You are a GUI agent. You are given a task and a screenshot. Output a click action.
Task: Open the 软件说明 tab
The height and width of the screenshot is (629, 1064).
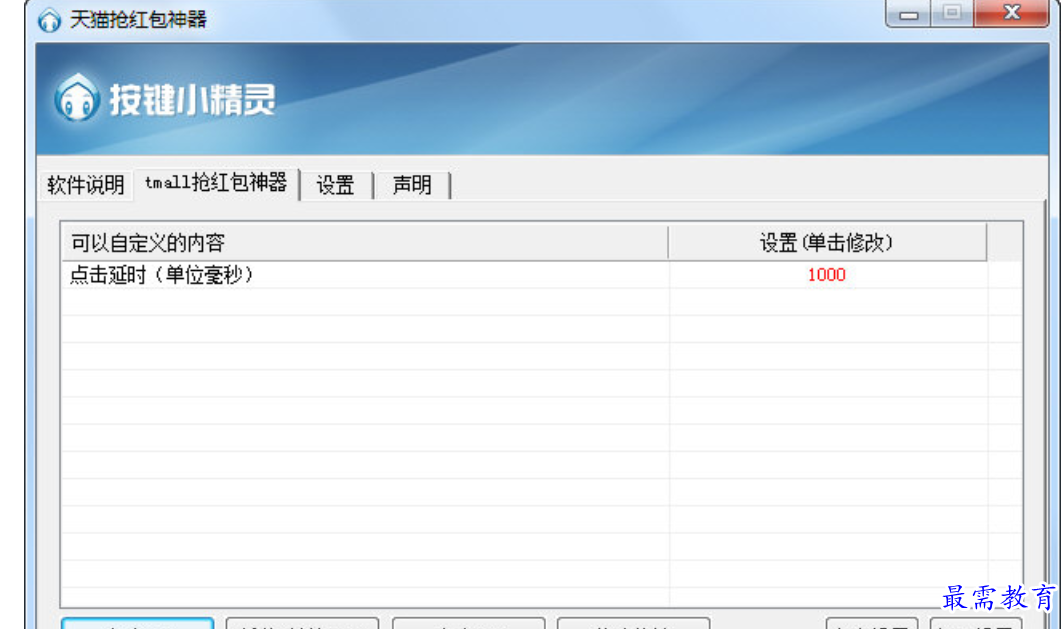[x=86, y=185]
